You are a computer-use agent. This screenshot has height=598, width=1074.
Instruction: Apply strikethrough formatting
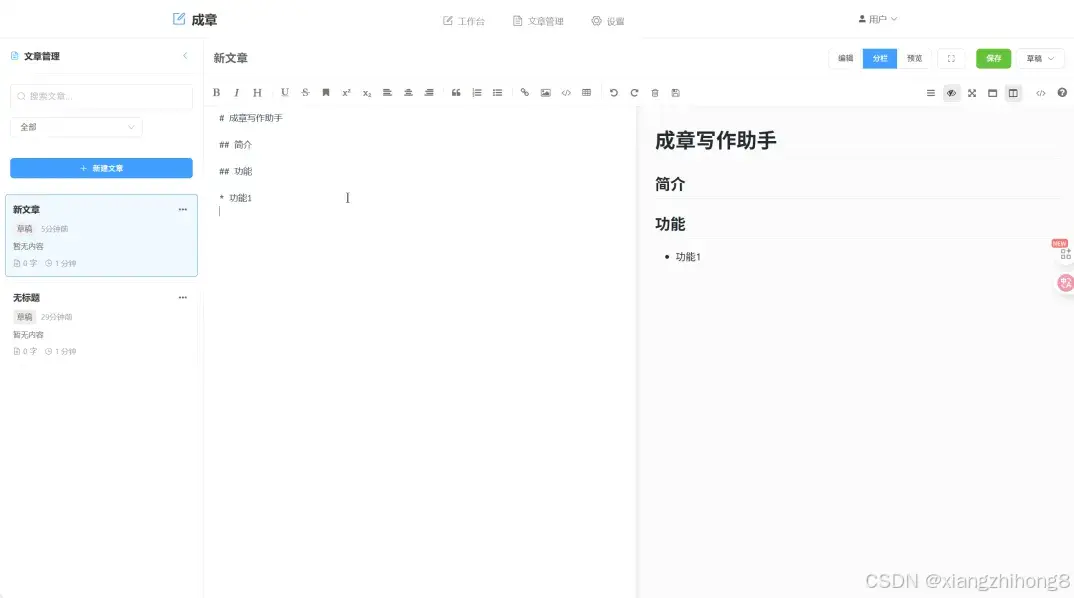tap(305, 92)
